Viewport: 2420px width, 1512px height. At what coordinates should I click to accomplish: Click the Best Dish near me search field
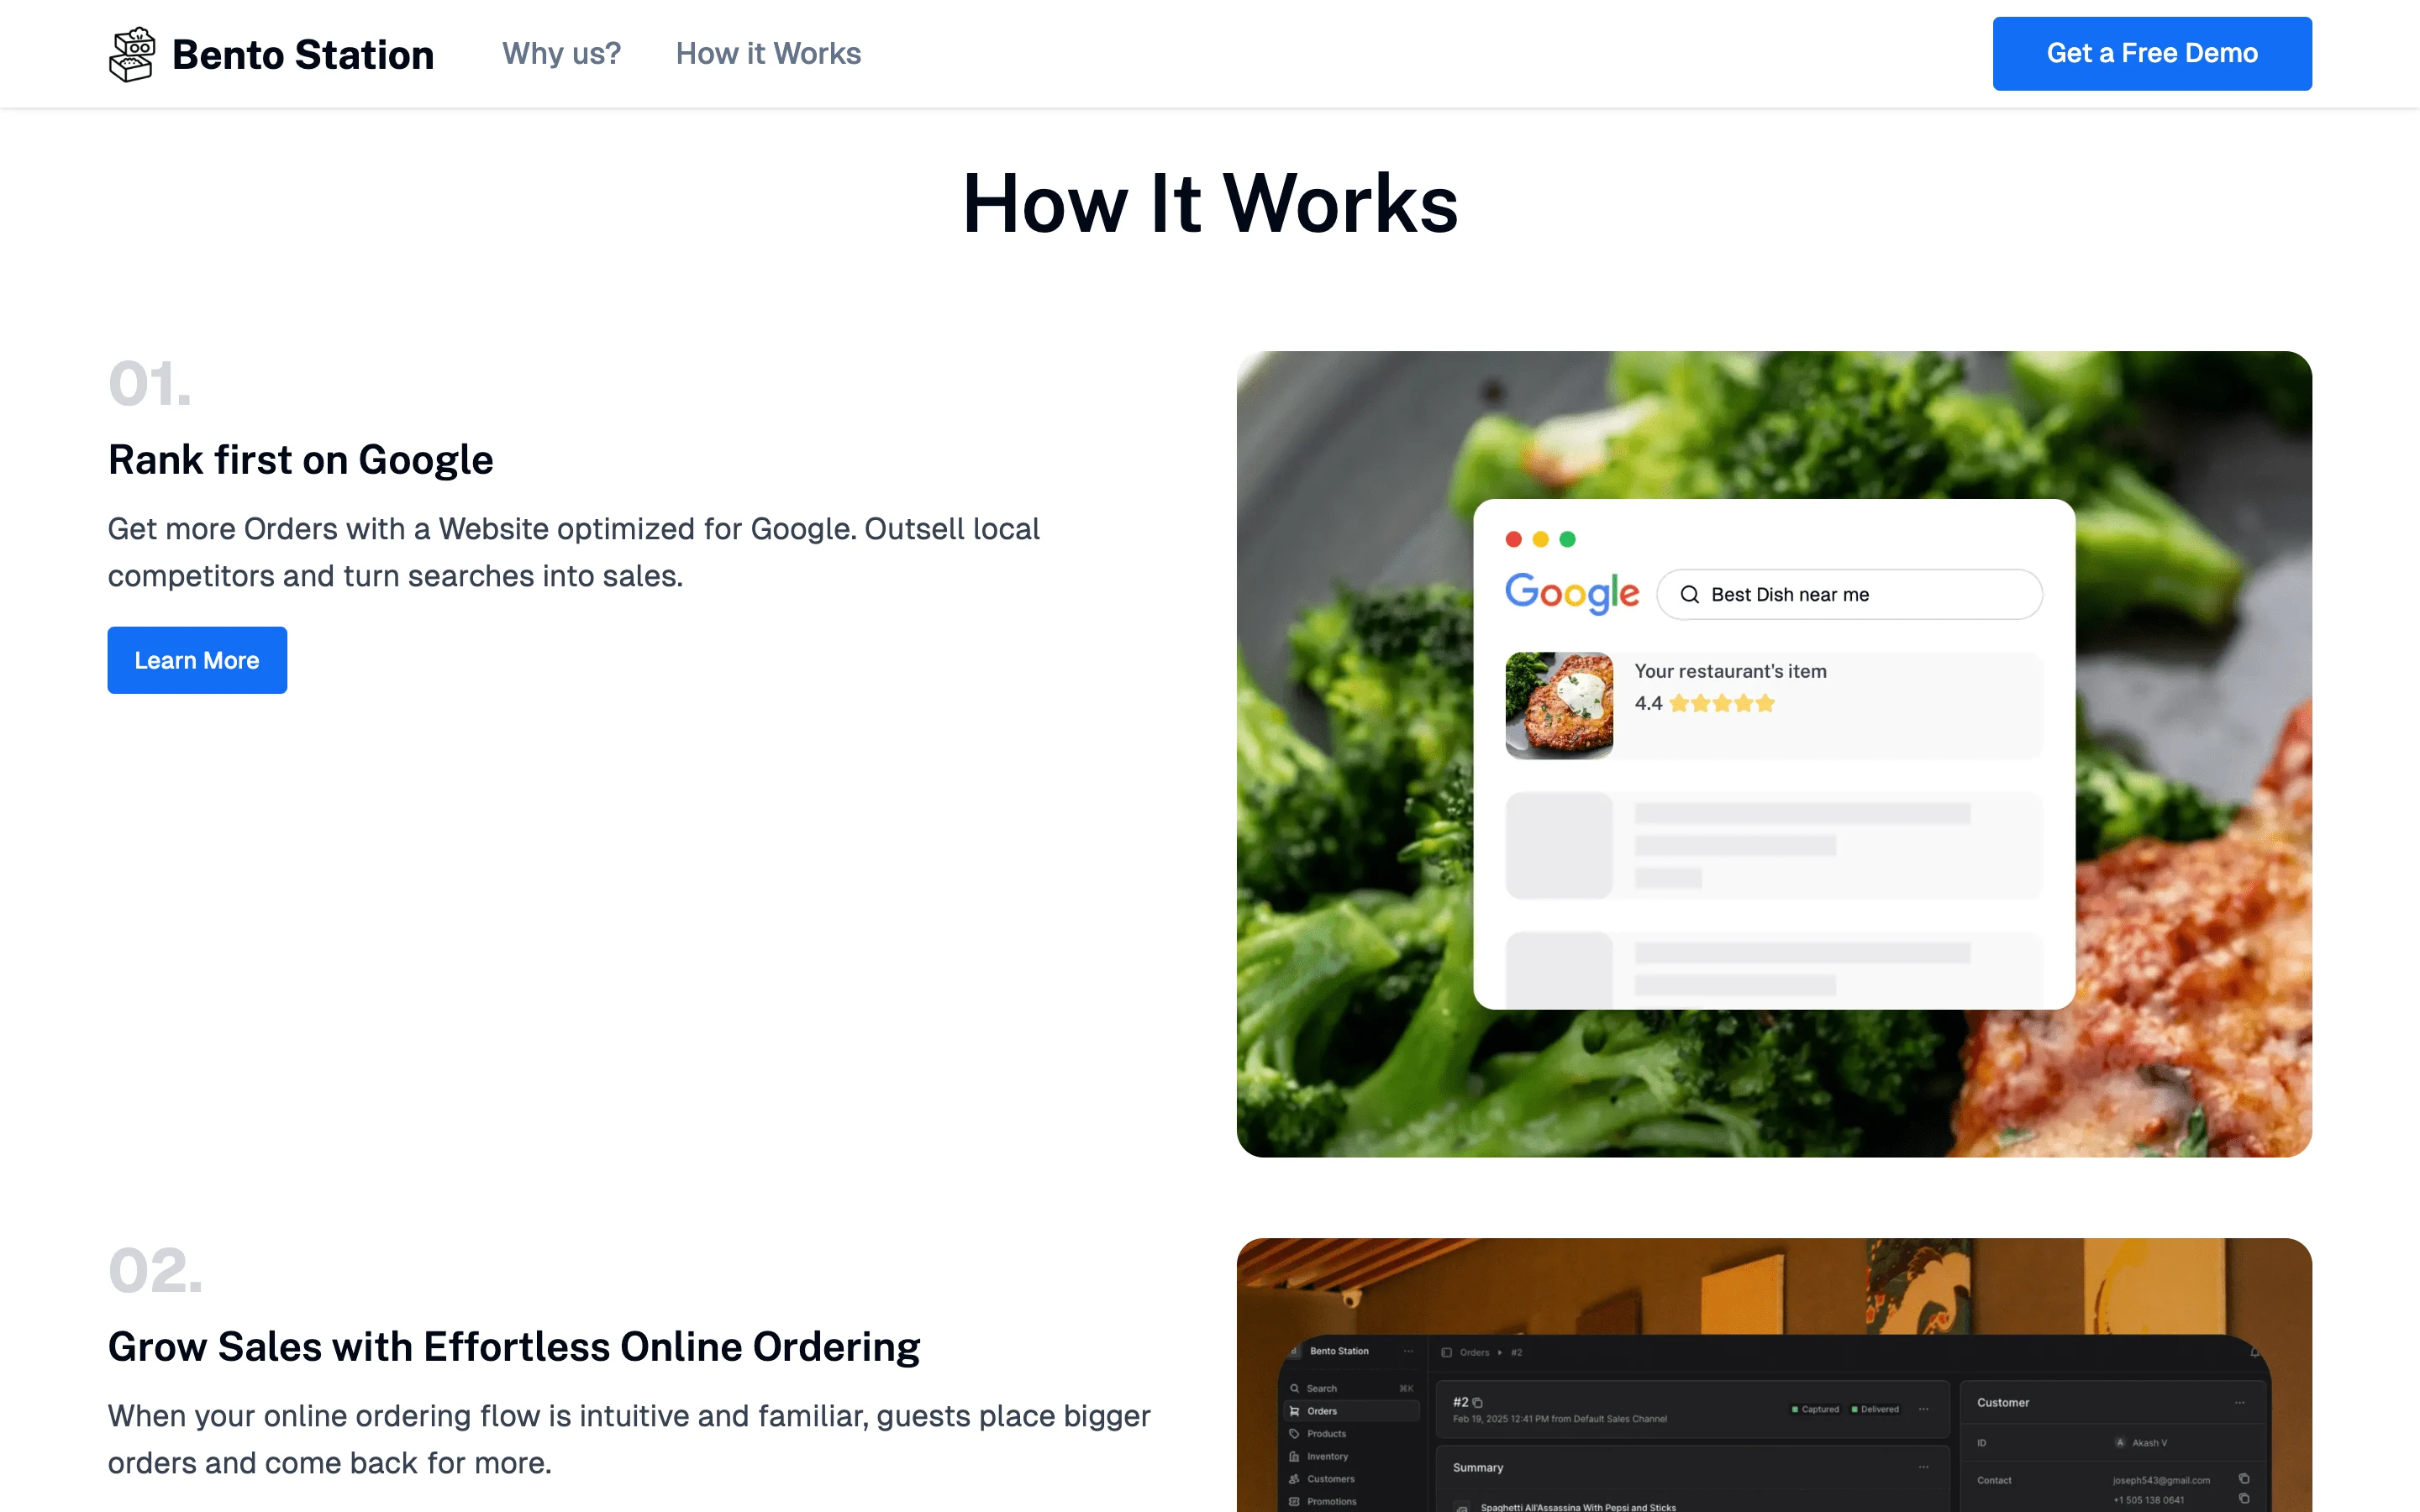tap(1849, 594)
